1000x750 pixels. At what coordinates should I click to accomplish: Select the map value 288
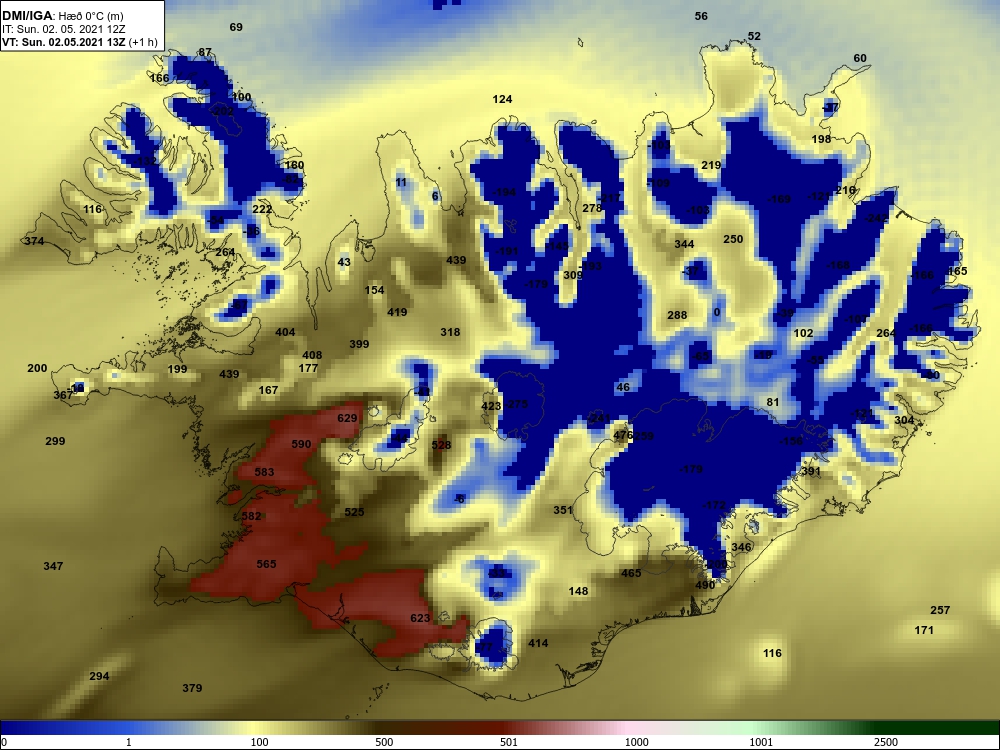tap(677, 314)
